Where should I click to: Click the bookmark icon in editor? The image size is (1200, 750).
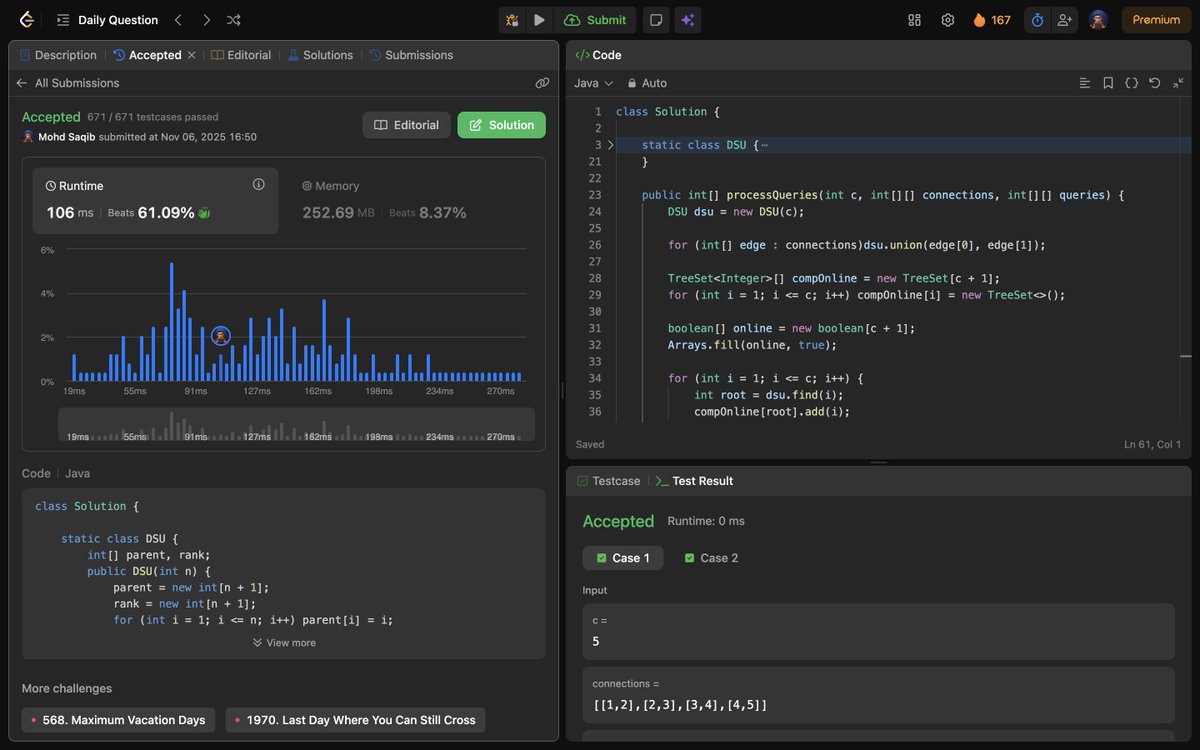point(1108,83)
